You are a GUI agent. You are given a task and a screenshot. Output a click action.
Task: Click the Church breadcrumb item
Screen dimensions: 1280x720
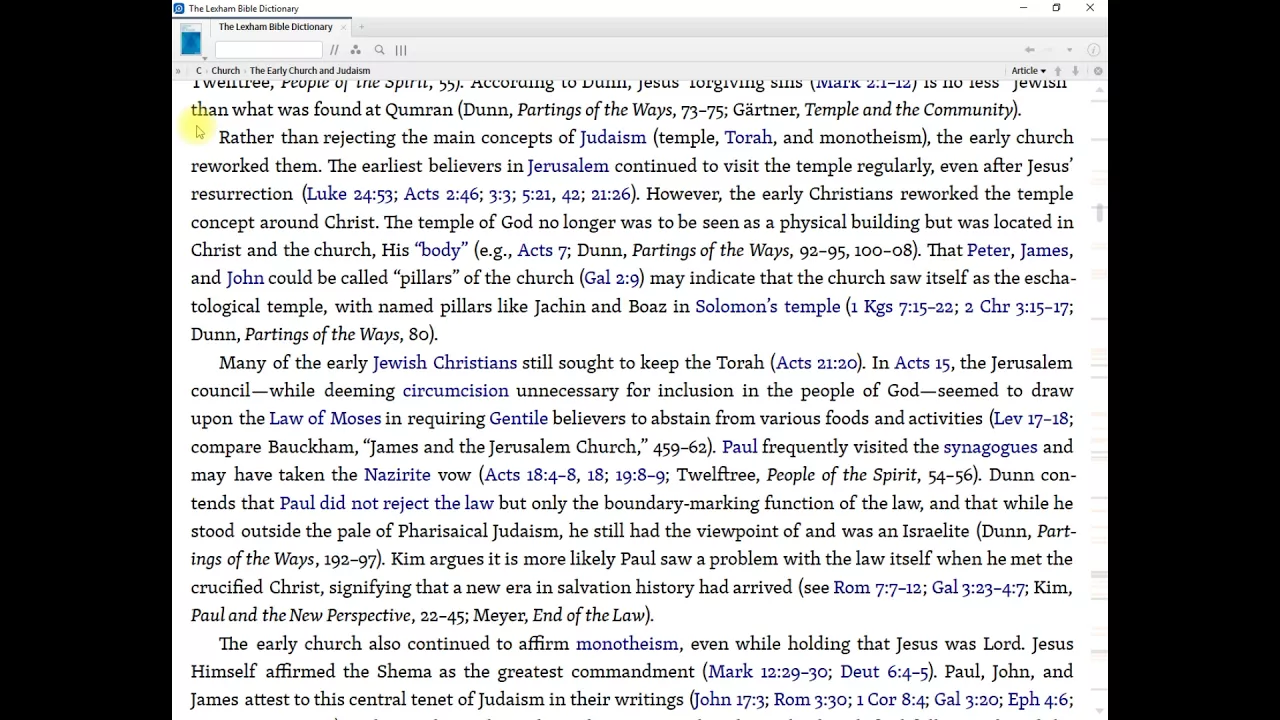225,71
